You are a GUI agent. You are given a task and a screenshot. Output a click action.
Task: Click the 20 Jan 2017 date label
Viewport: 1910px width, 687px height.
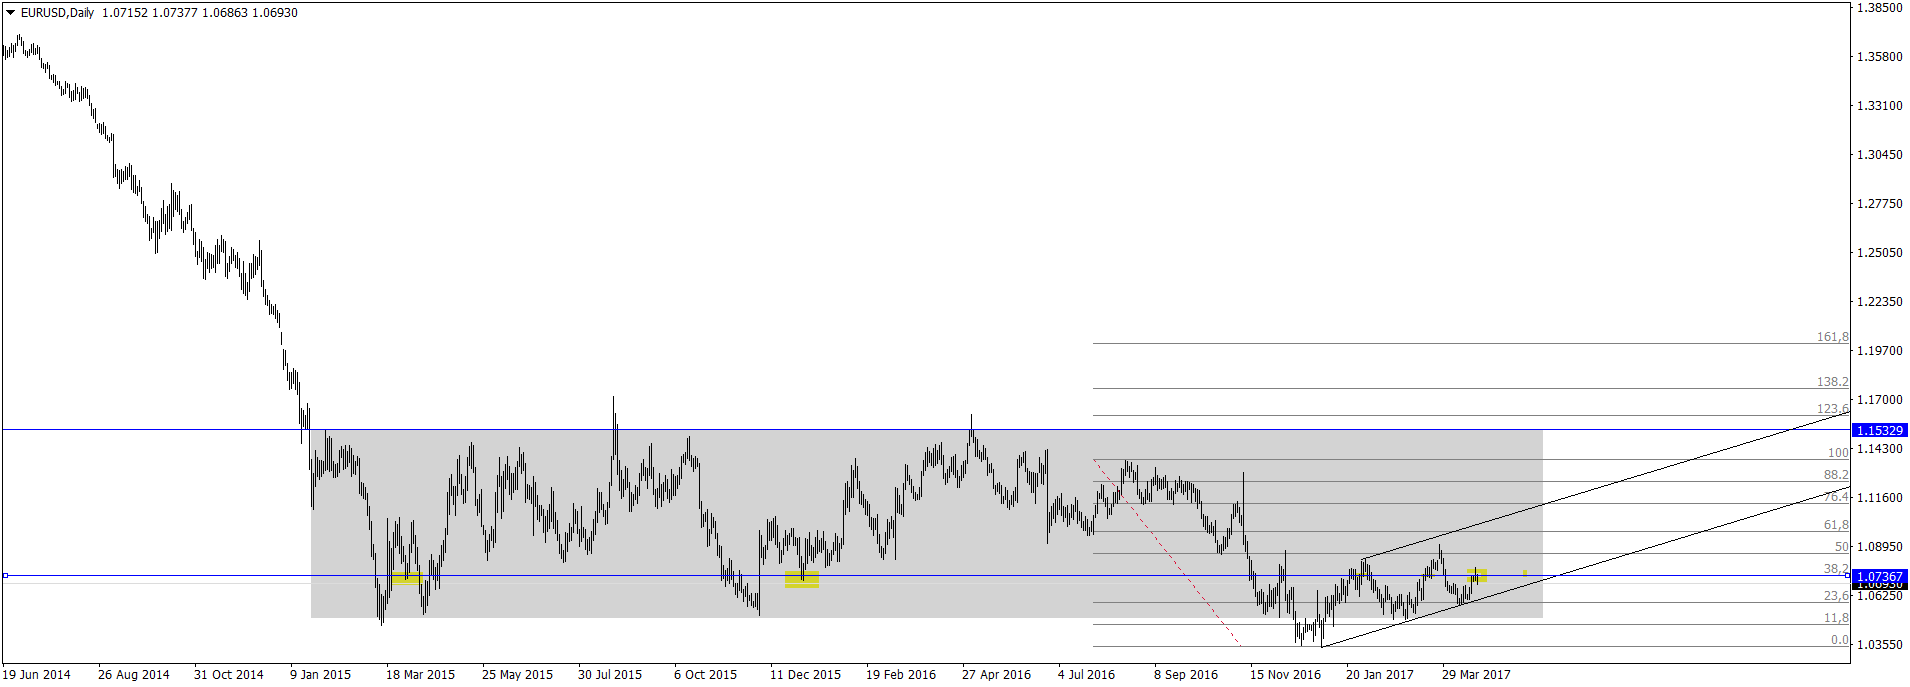tap(1380, 675)
